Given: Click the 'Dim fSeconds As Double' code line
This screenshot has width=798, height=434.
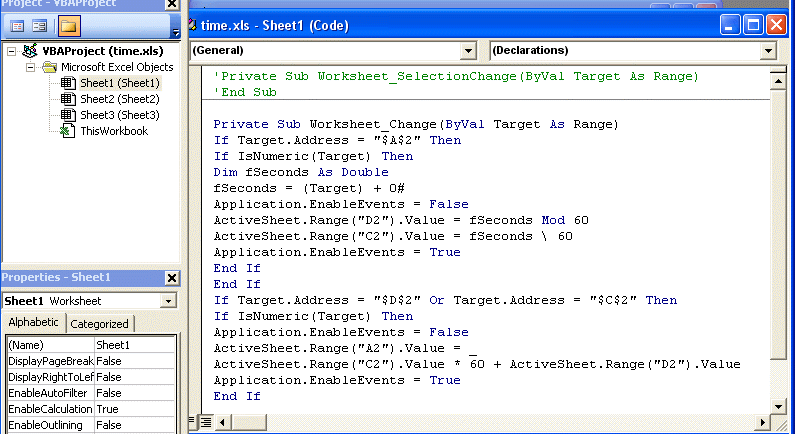Looking at the screenshot, I should 301,172.
